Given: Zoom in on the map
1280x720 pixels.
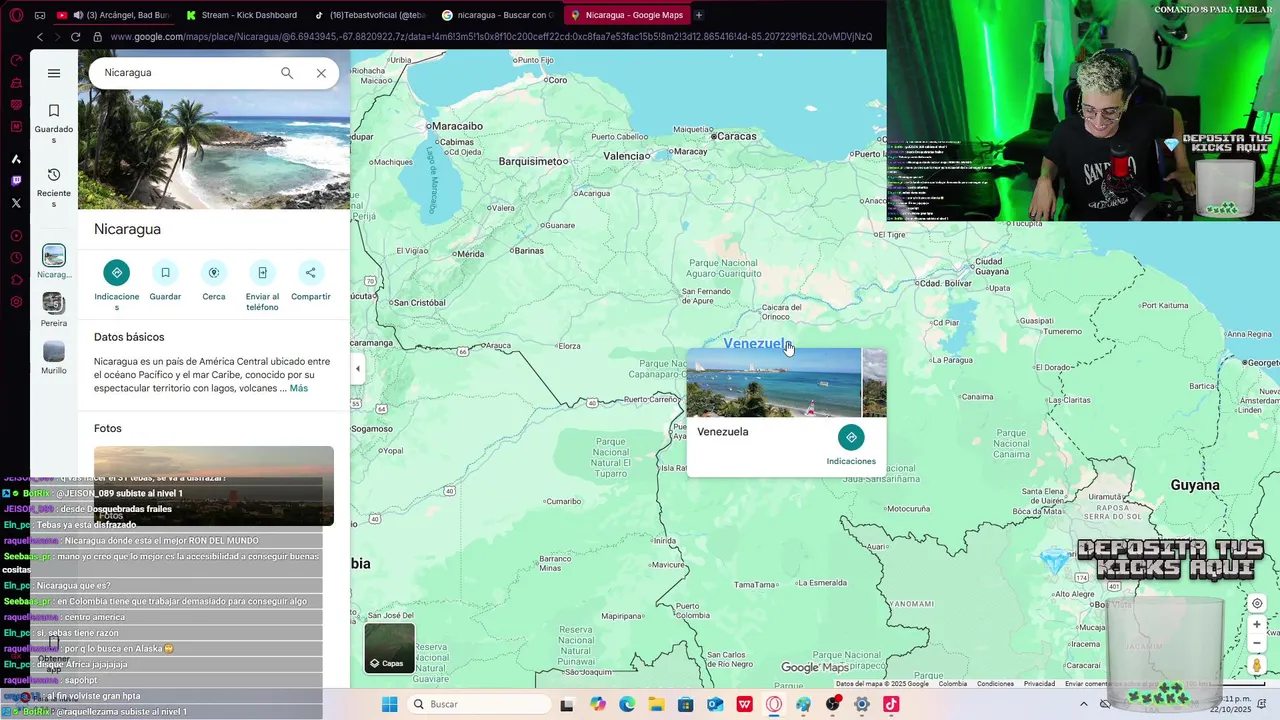Looking at the screenshot, I should point(1257,624).
